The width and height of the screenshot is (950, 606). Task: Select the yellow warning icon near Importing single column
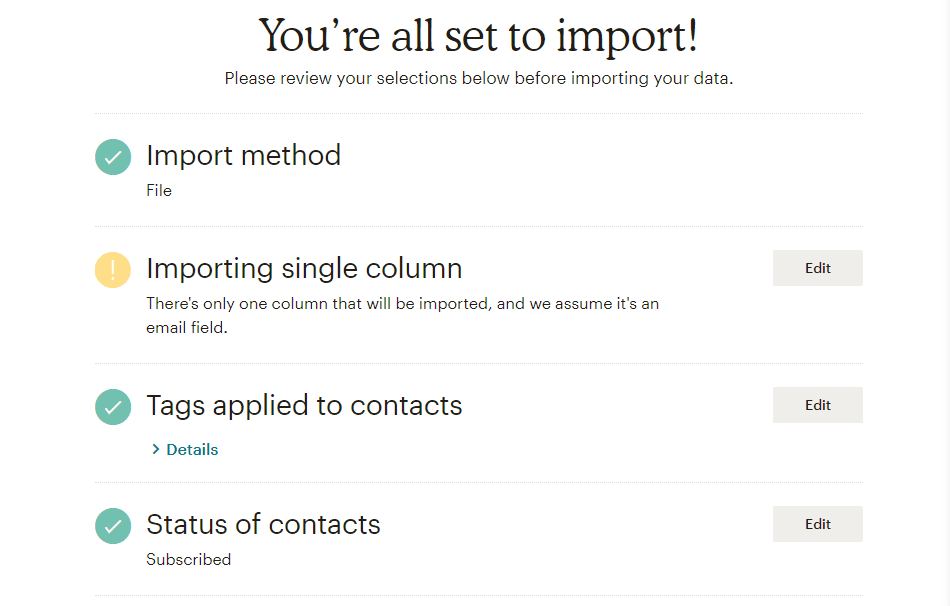point(112,270)
